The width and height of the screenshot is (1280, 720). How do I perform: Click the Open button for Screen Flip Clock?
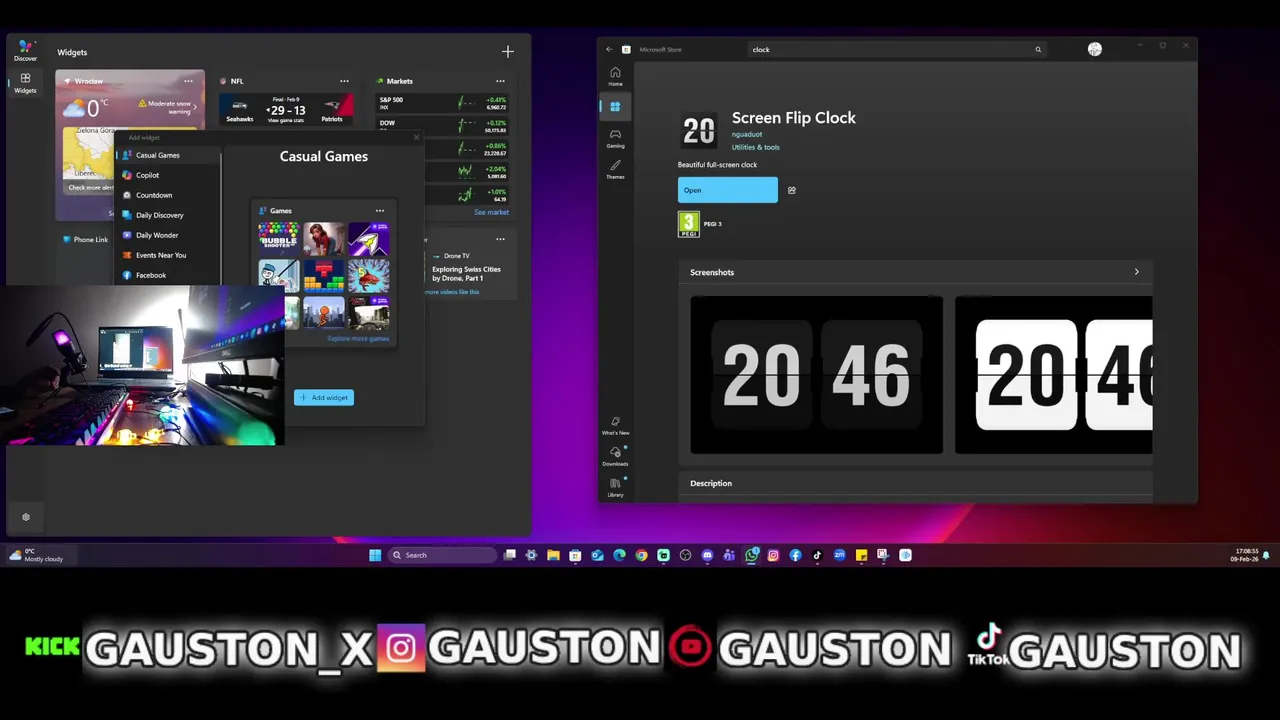728,190
